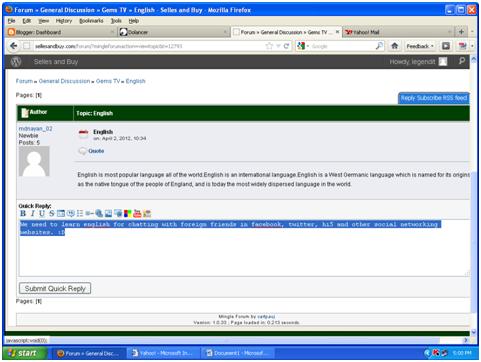The height and width of the screenshot is (362, 481).
Task: Open the Tools menu
Action: [x=116, y=21]
